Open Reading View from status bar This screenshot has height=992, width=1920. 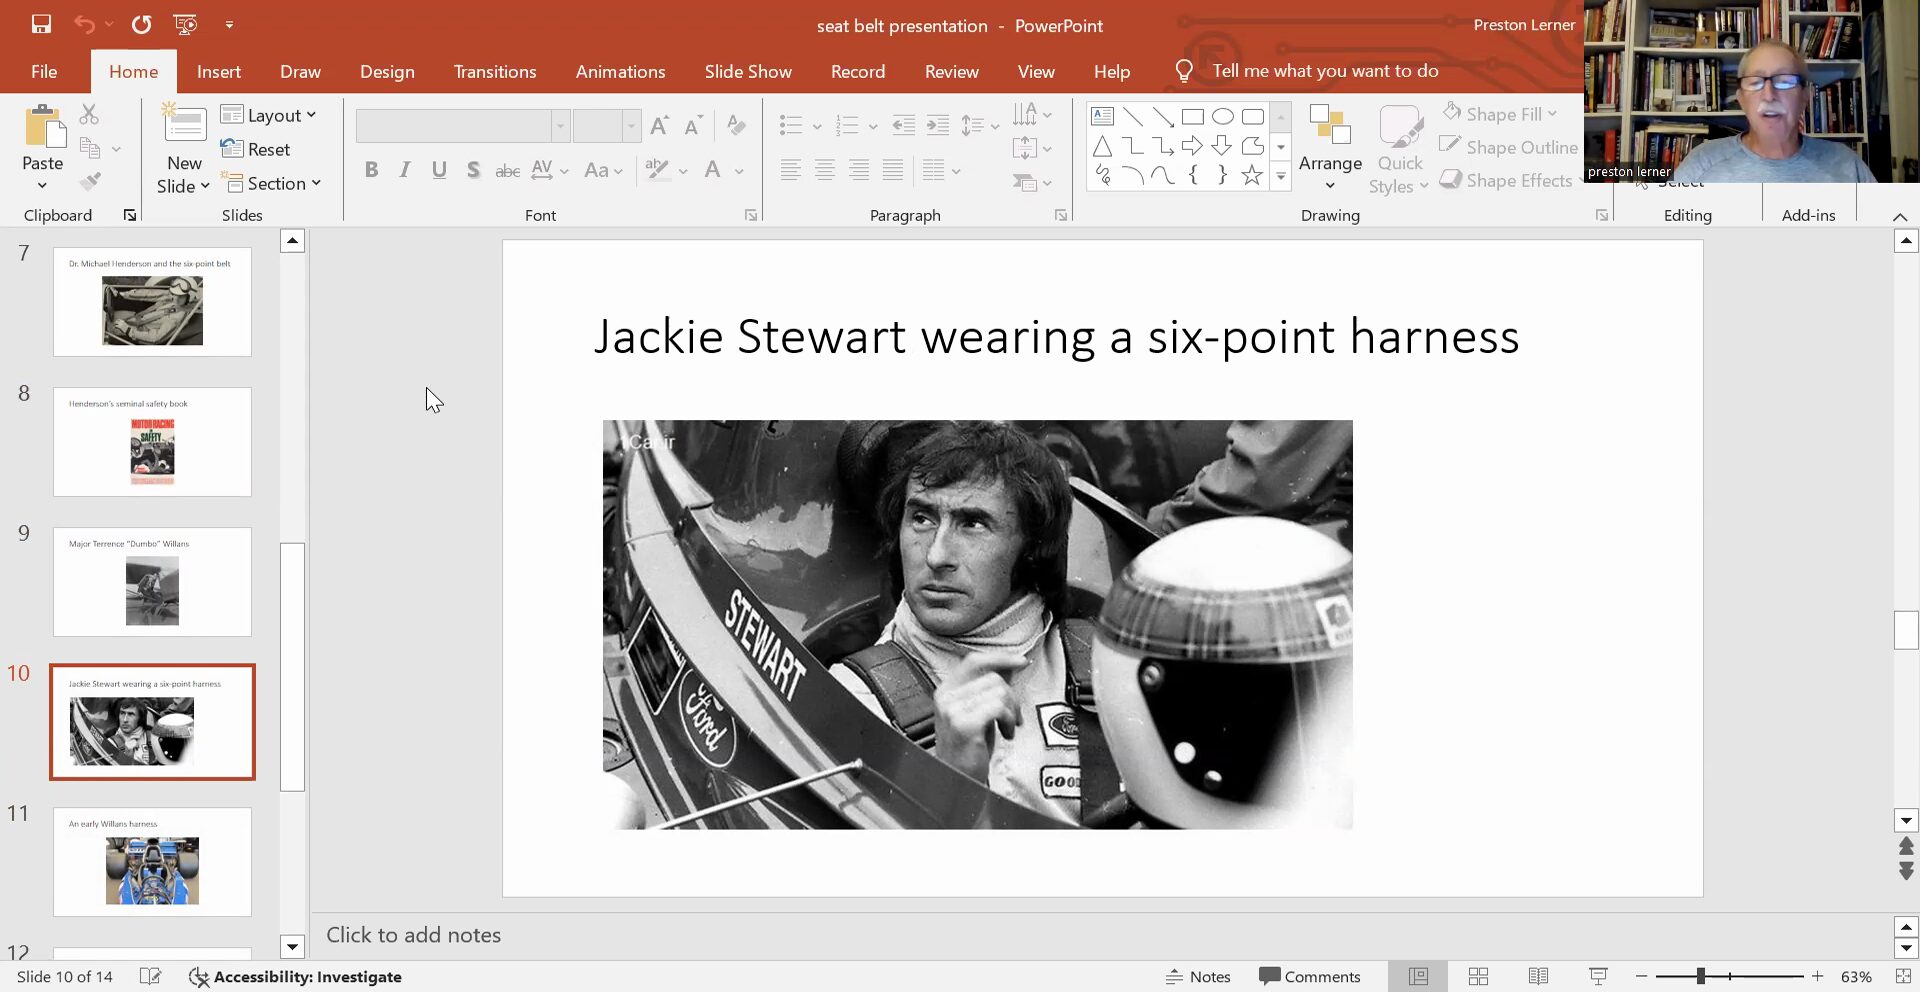(x=1538, y=976)
